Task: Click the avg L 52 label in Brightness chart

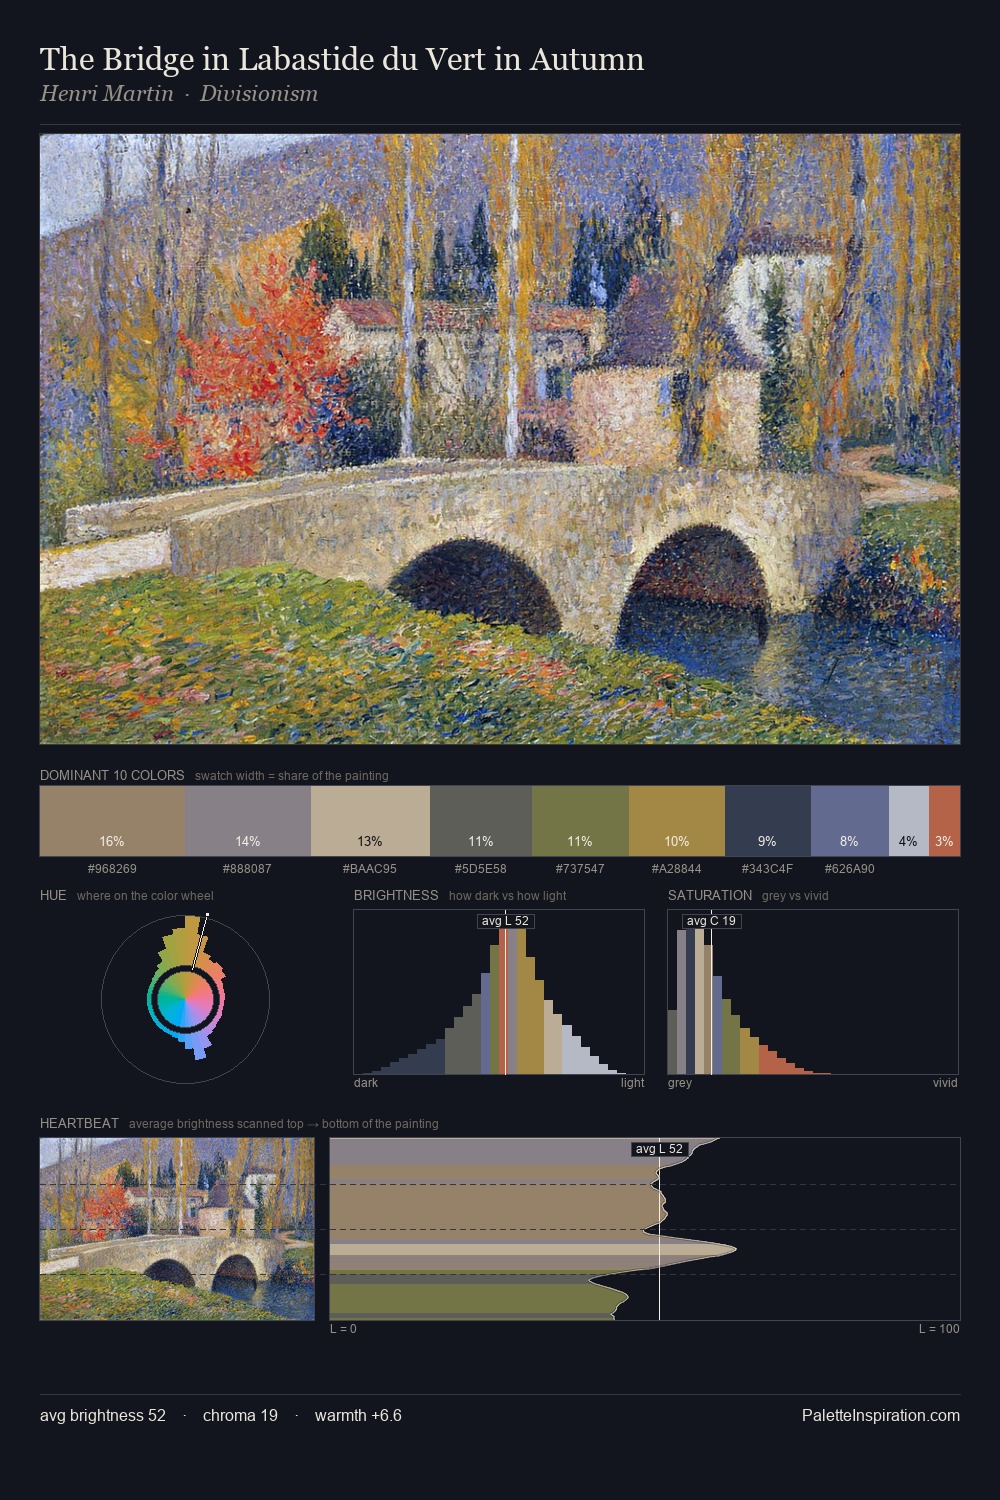Action: click(505, 921)
